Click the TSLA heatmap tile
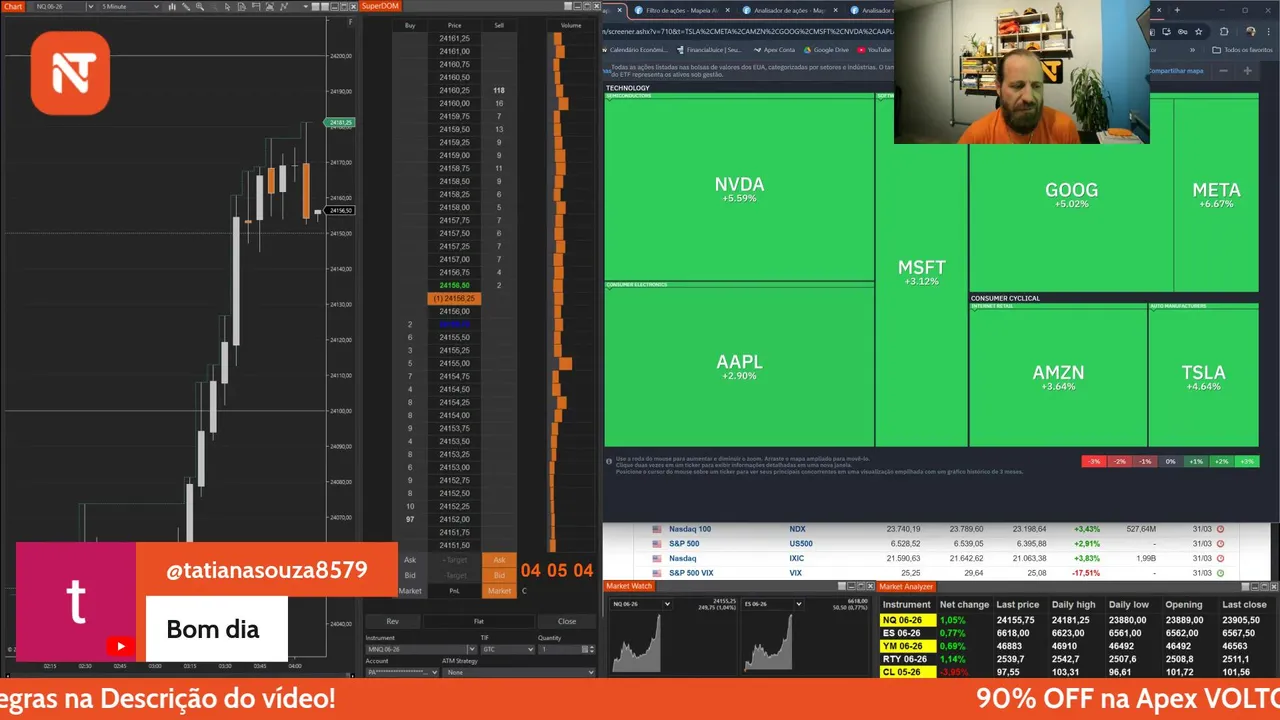The width and height of the screenshot is (1280, 720). click(1203, 377)
